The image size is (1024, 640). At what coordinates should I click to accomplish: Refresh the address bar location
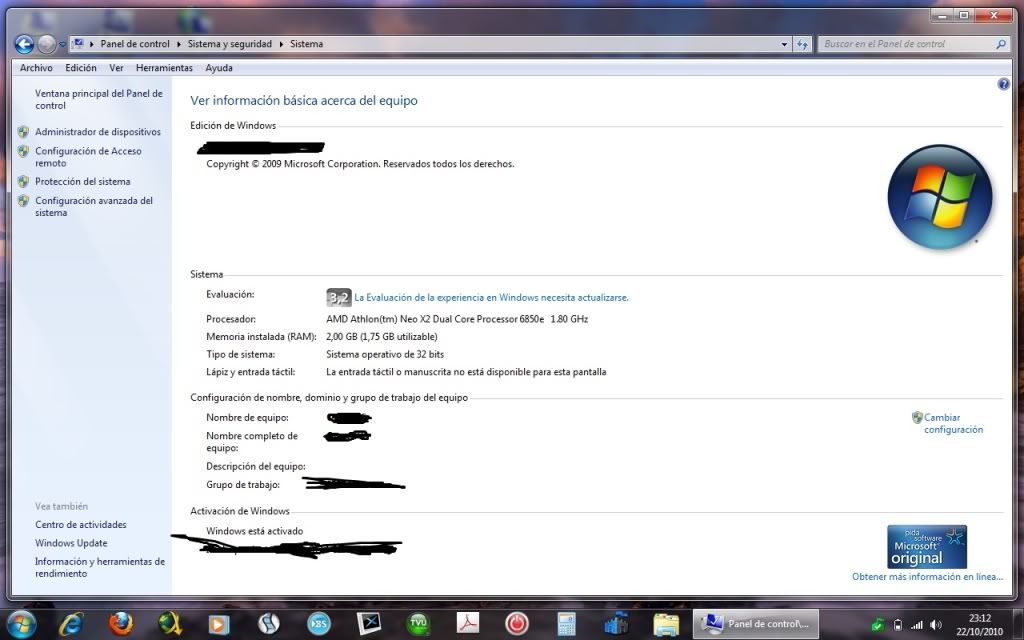pyautogui.click(x=802, y=44)
